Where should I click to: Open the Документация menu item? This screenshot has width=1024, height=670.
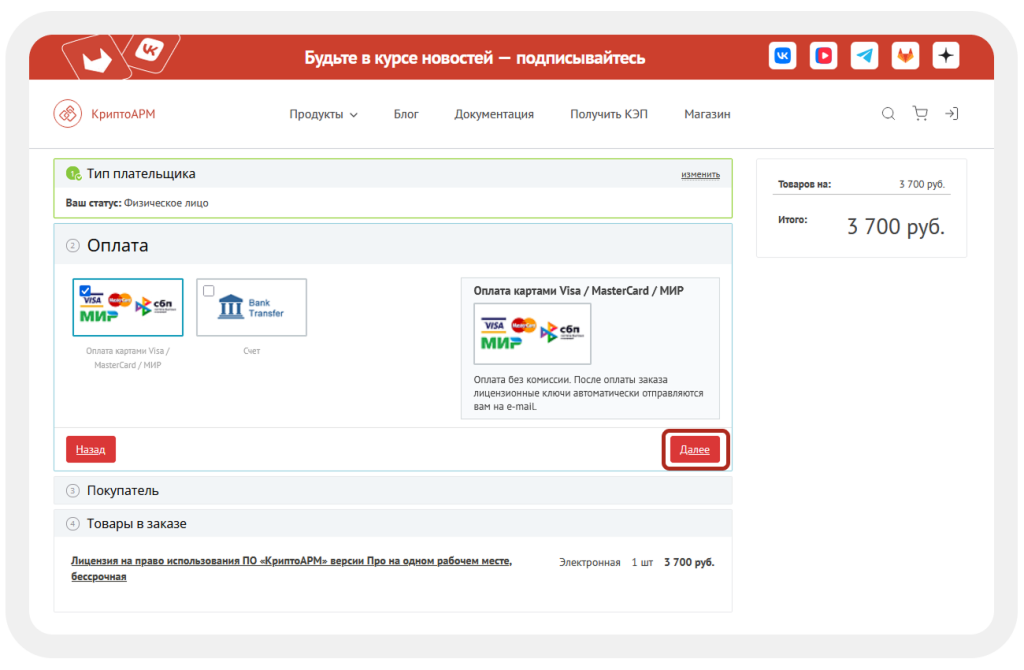[x=494, y=114]
